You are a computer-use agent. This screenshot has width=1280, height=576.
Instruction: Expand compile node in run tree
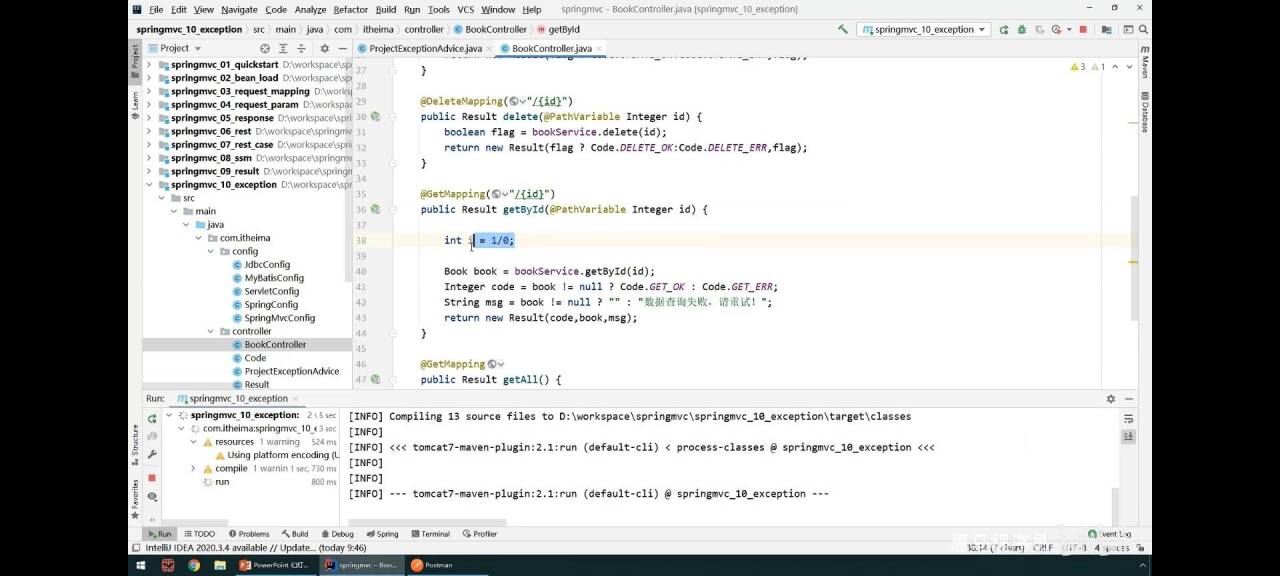coord(193,468)
